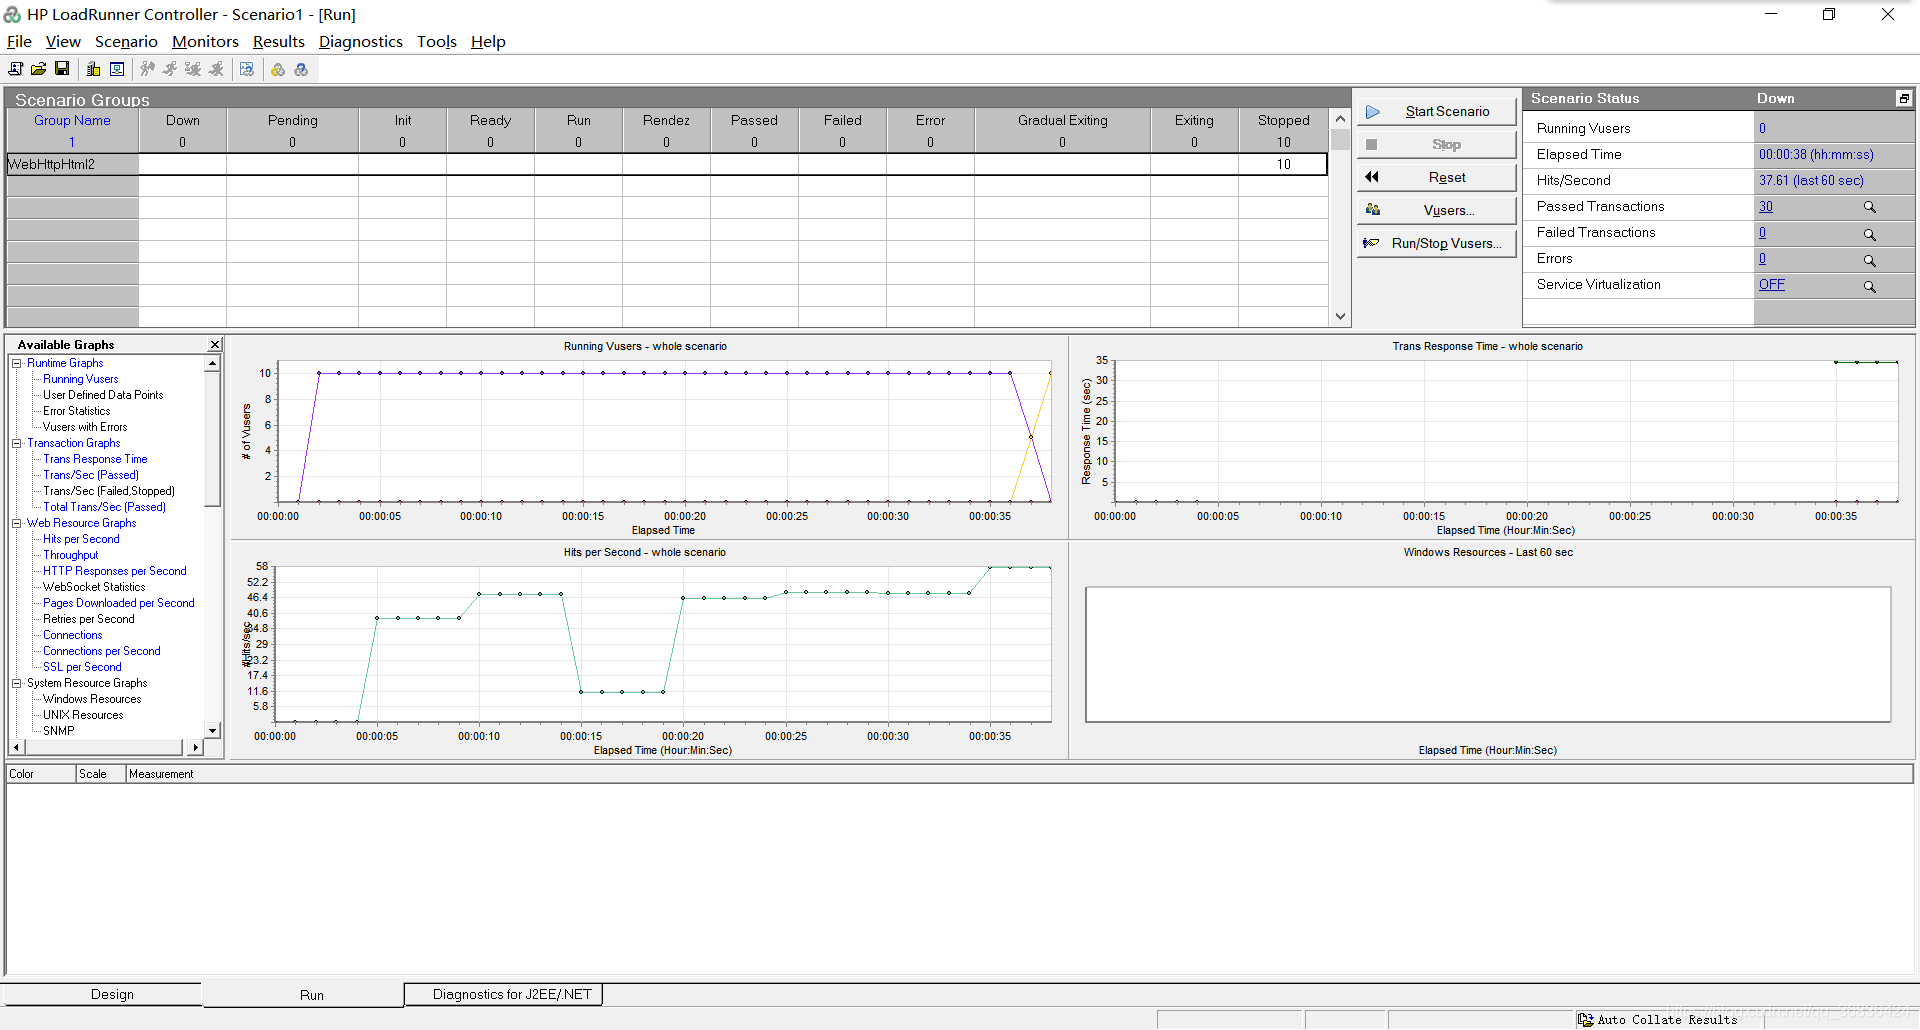1920x1030 pixels.
Task: Select Hits per Second graph item
Action: click(x=81, y=539)
